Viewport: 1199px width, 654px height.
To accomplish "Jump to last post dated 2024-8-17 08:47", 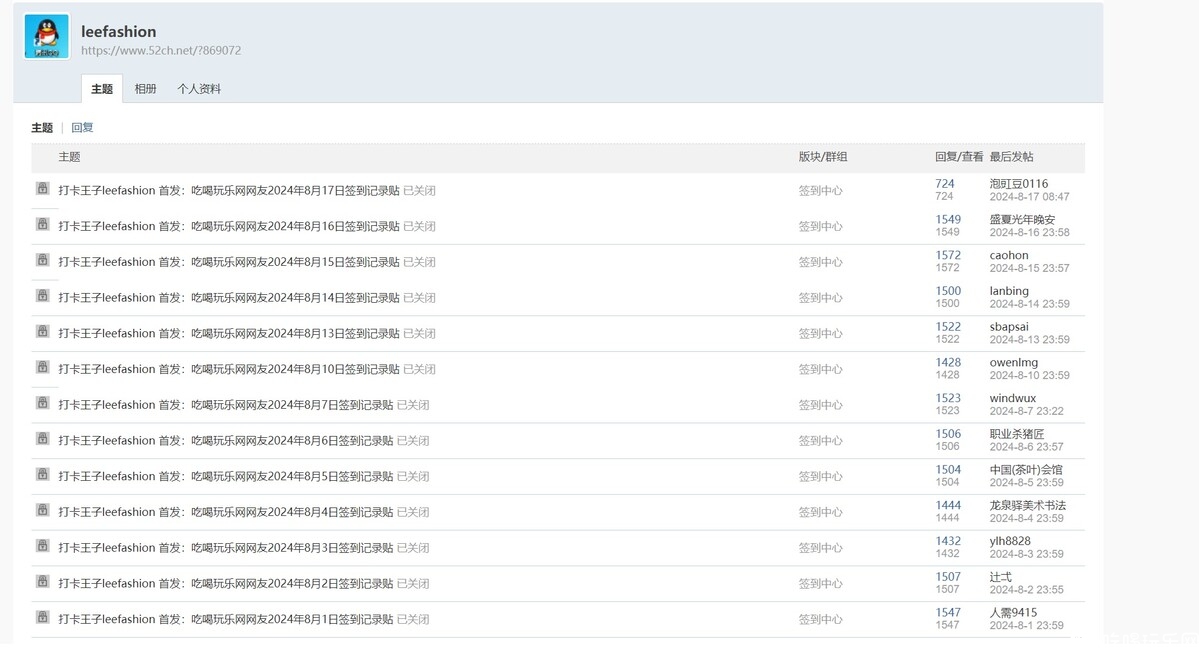I will (x=1029, y=197).
